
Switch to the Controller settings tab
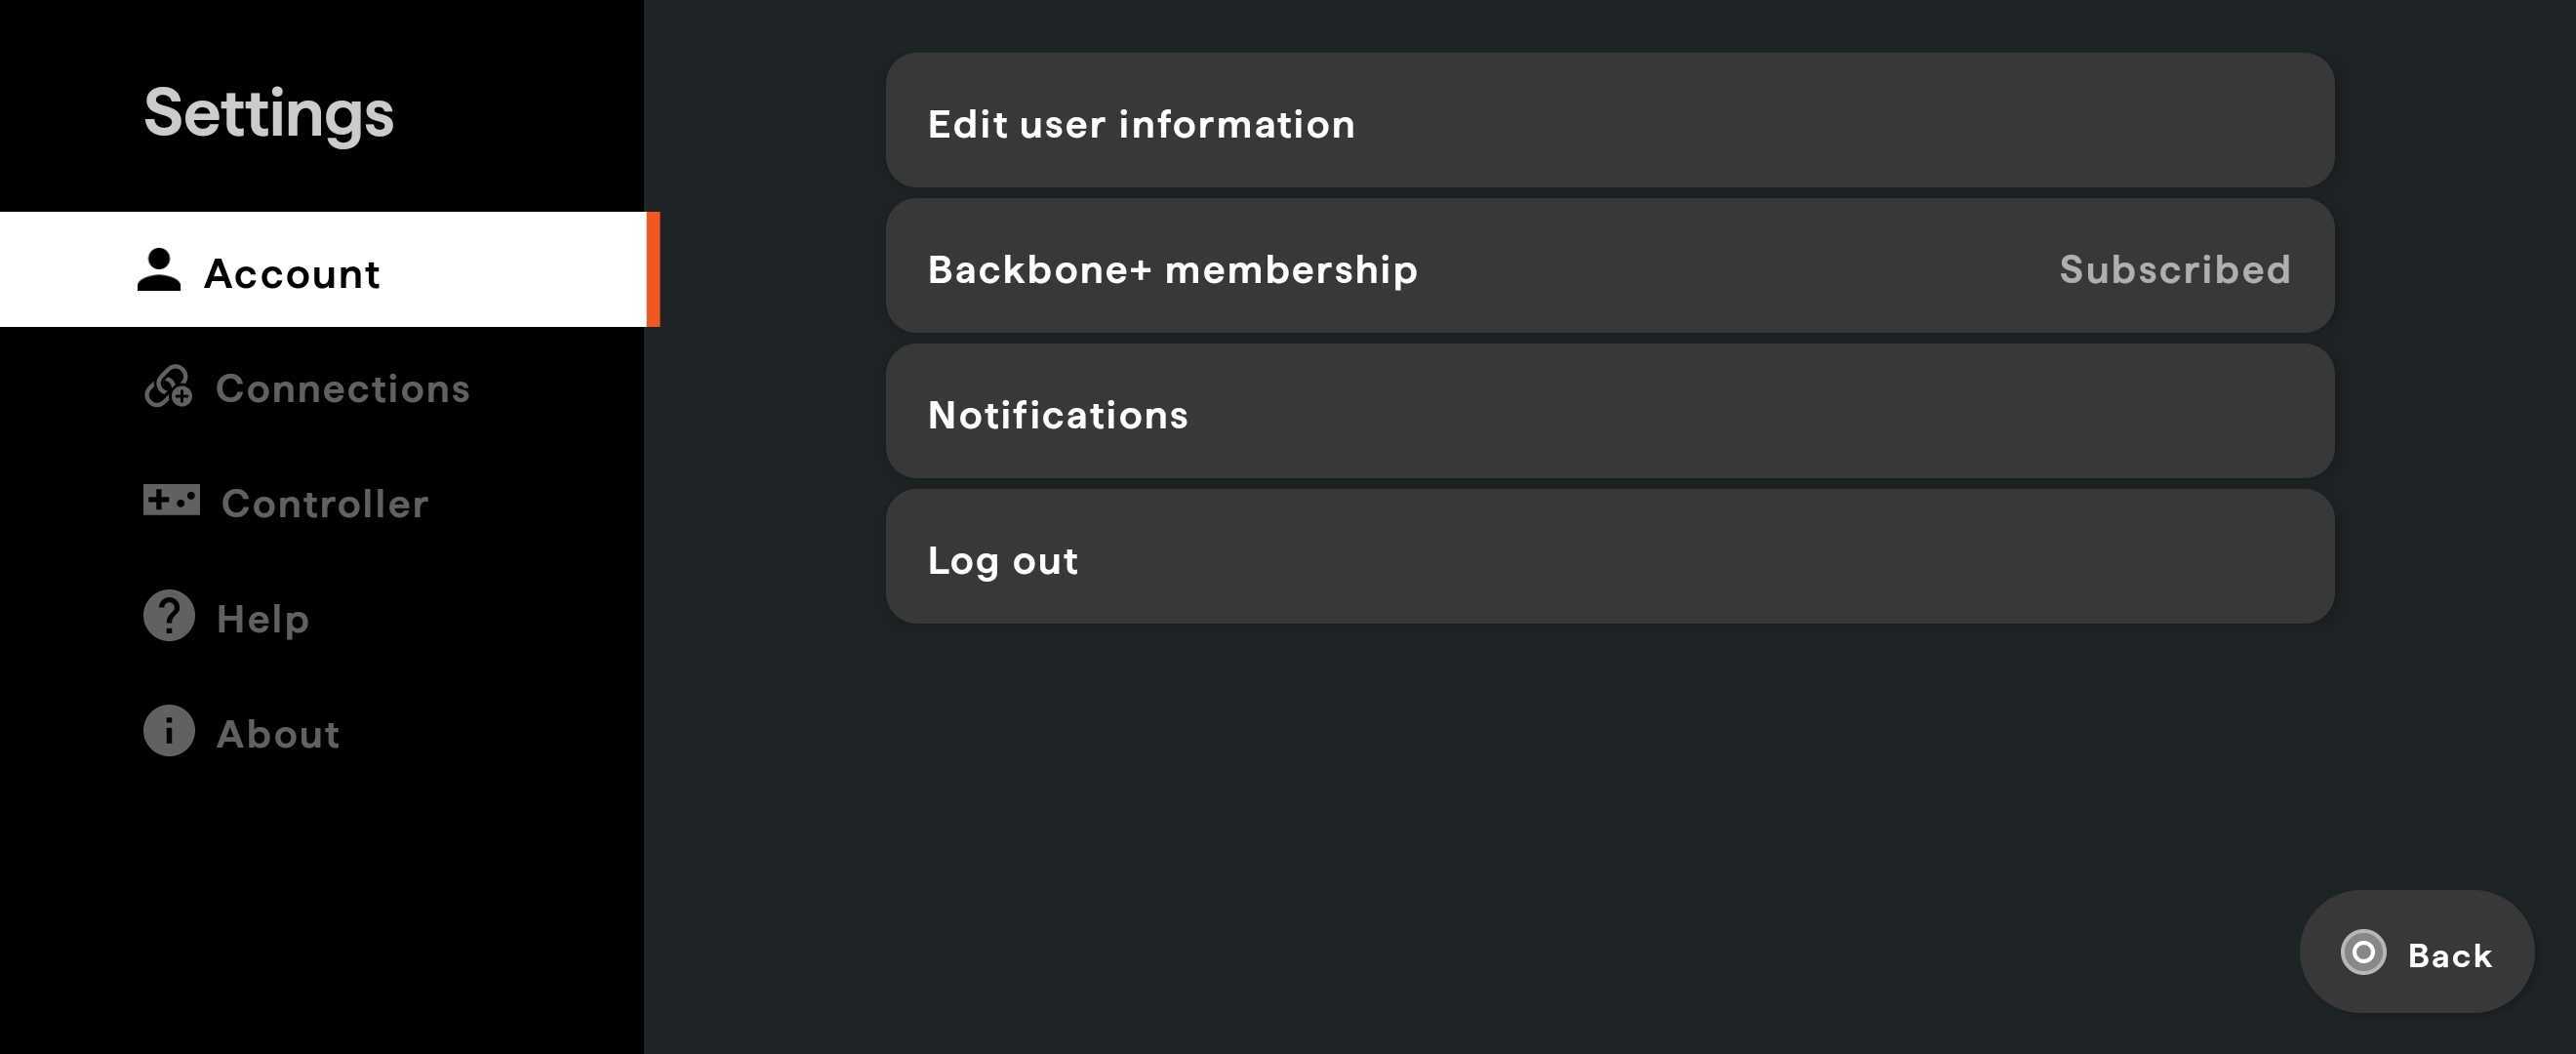point(324,503)
